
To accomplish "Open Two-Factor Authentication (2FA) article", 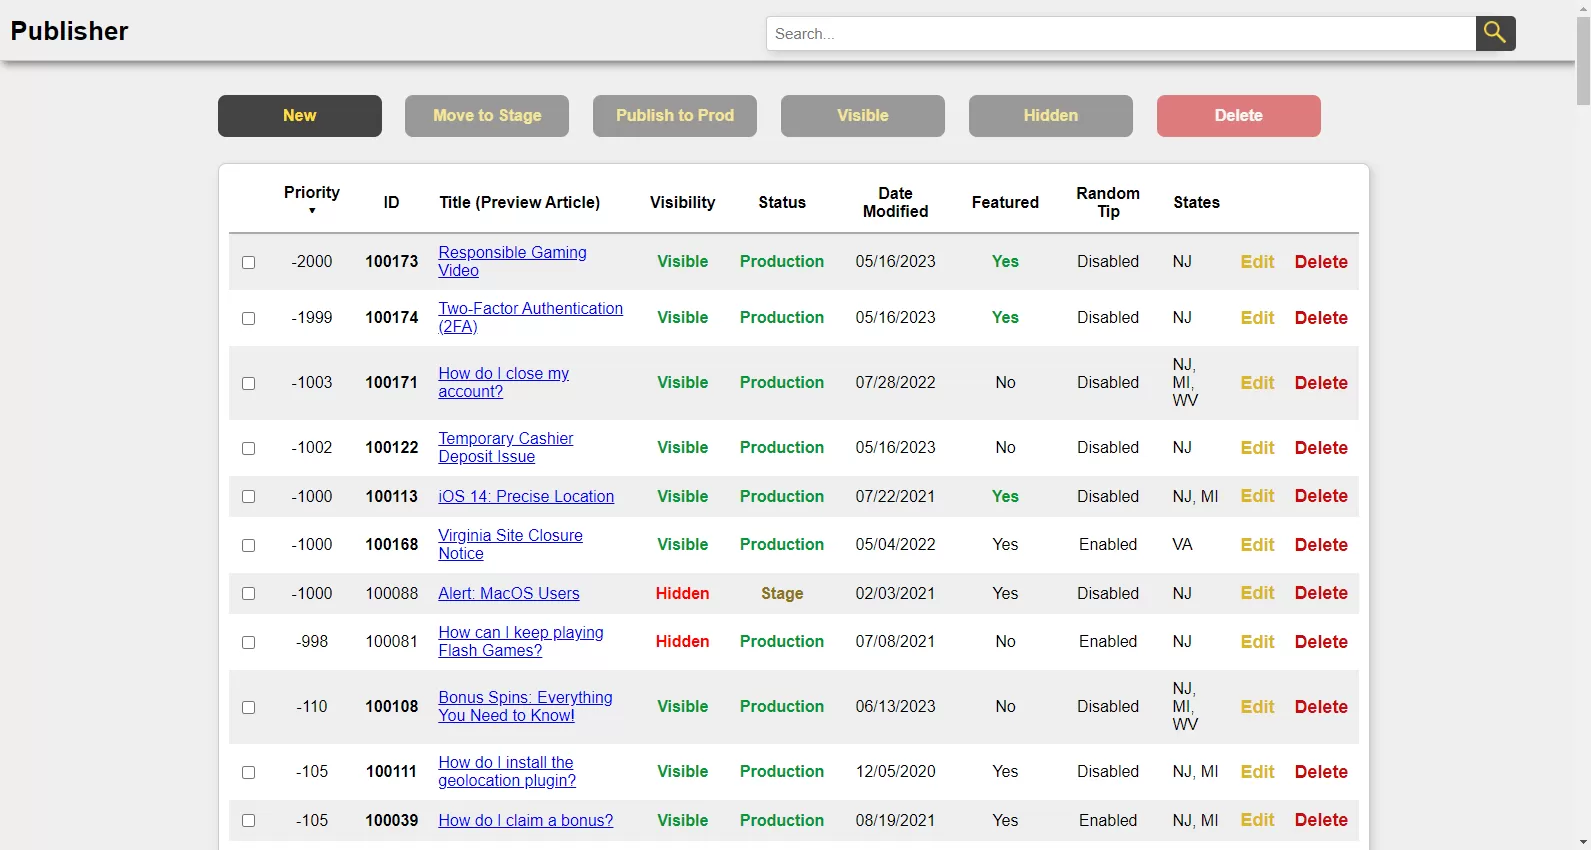I will [x=530, y=317].
